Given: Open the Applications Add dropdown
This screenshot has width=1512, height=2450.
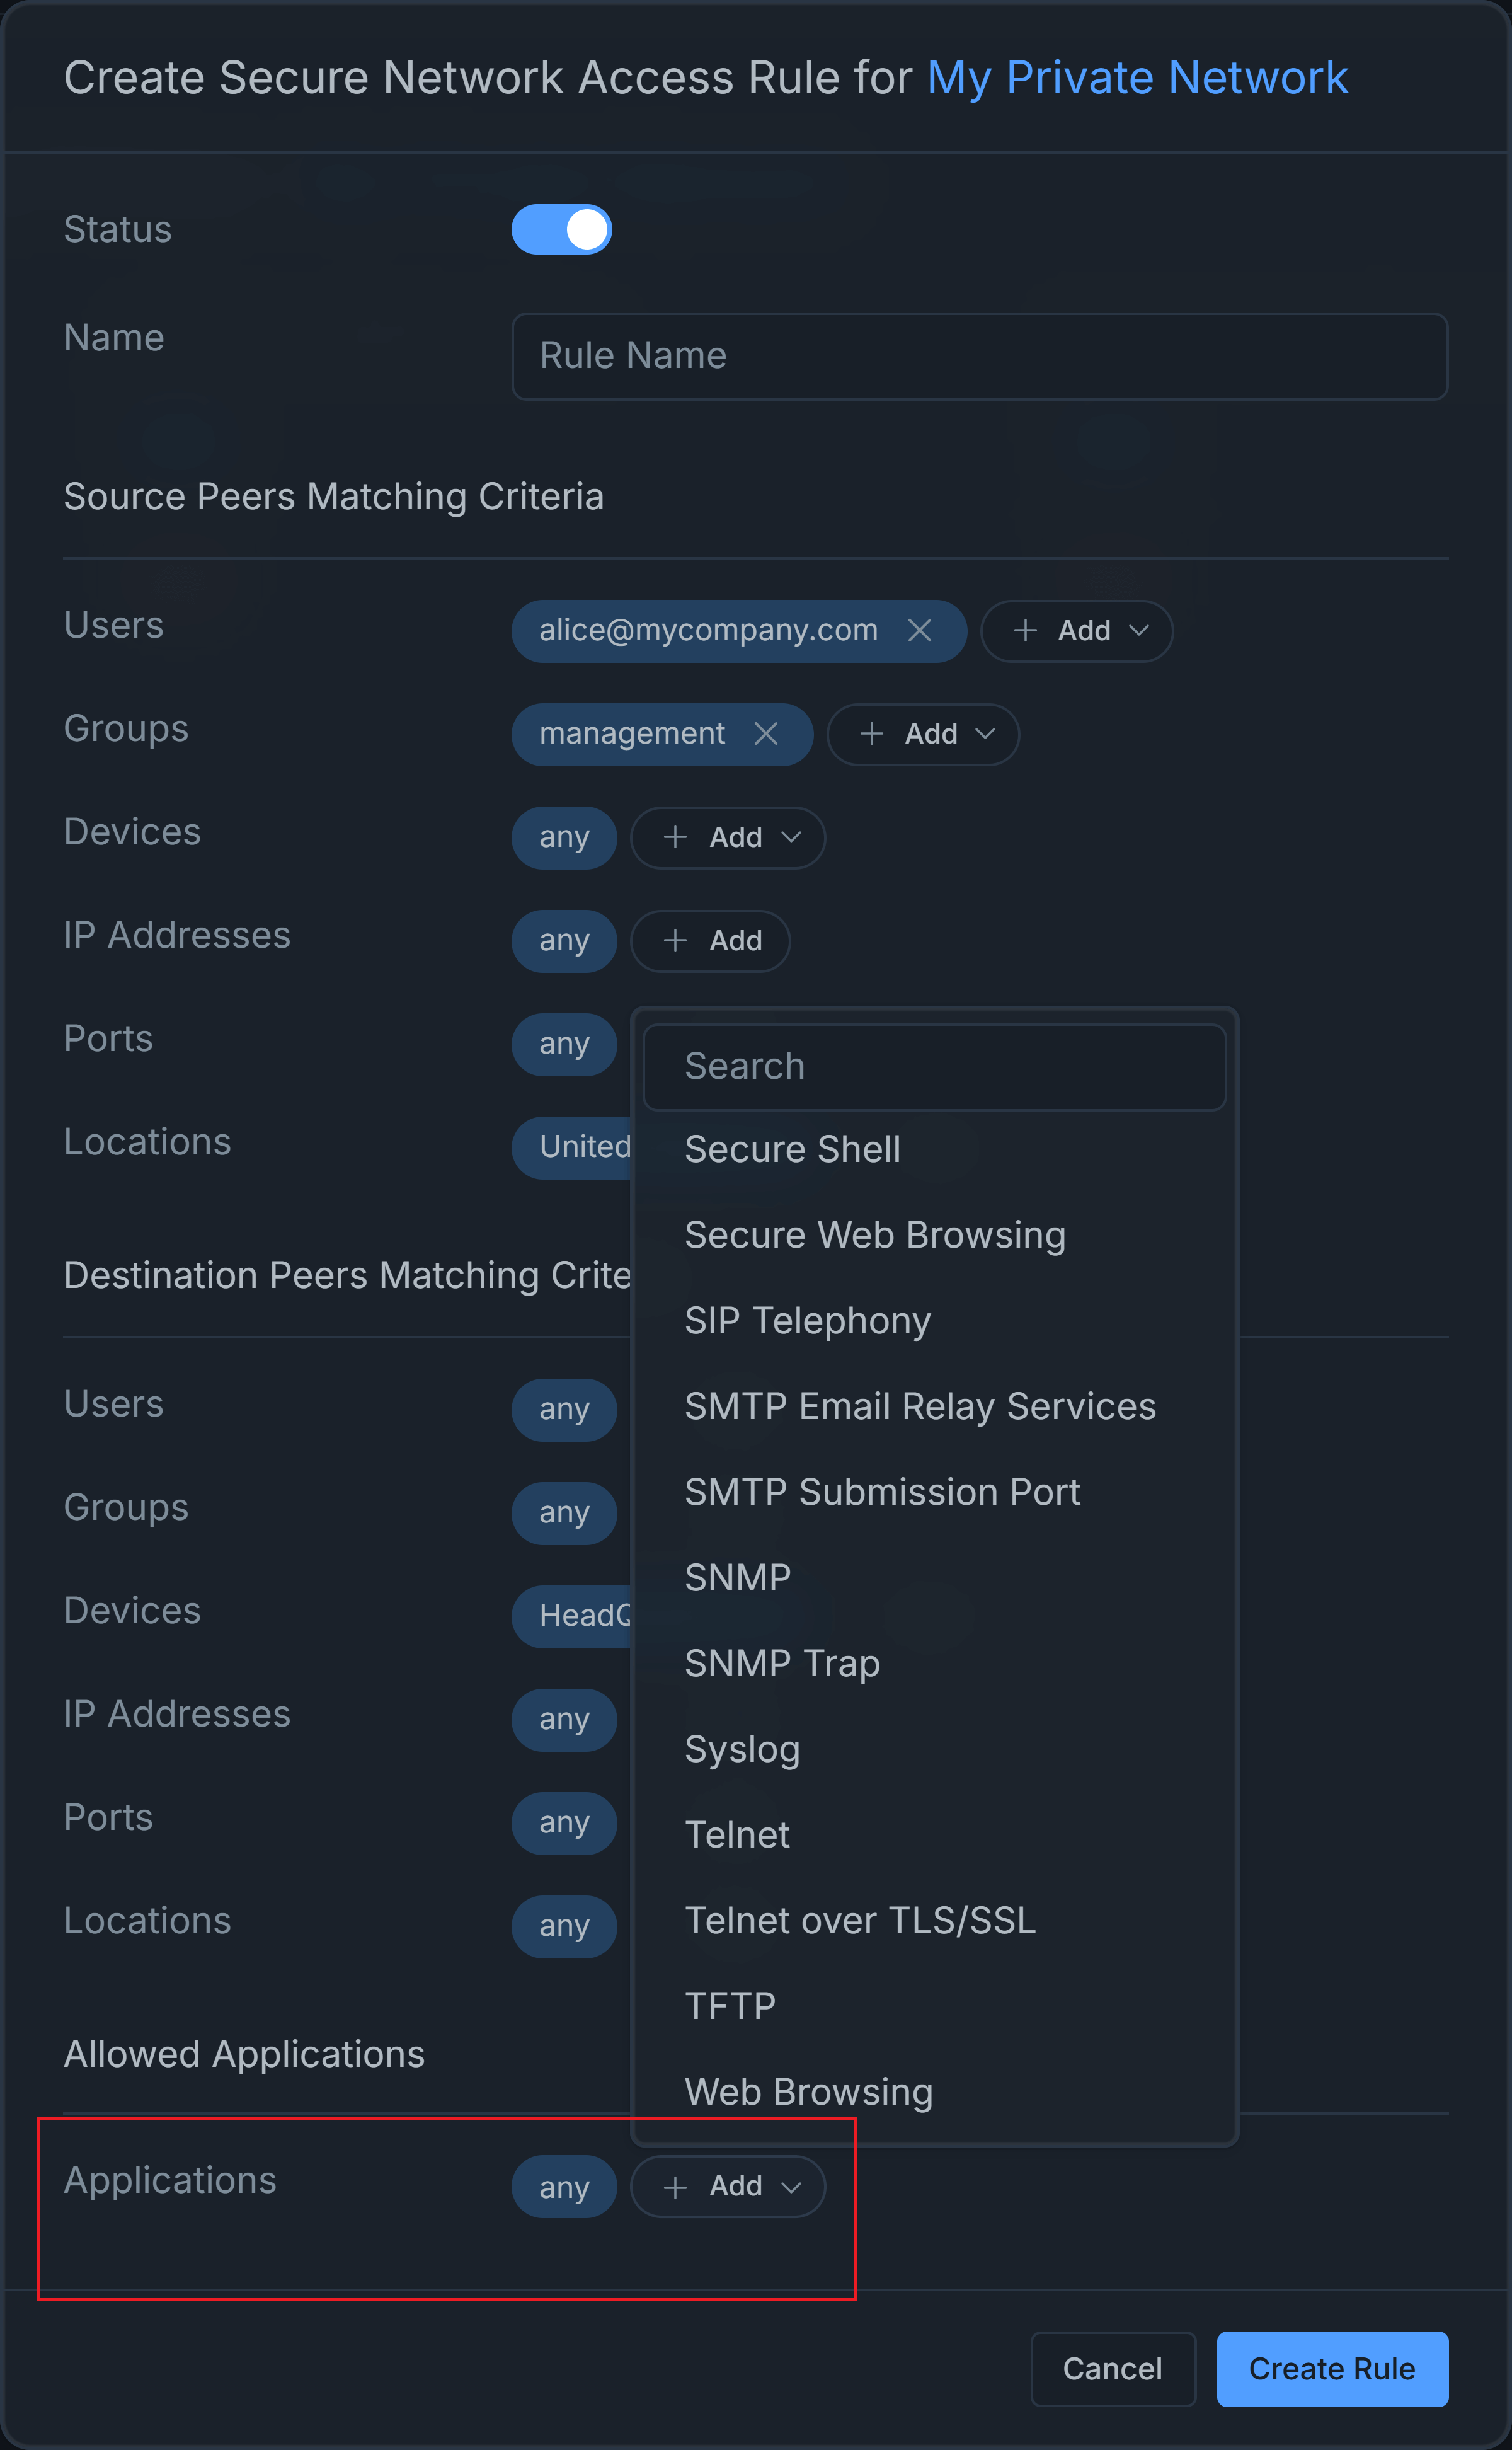Looking at the screenshot, I should coord(728,2187).
